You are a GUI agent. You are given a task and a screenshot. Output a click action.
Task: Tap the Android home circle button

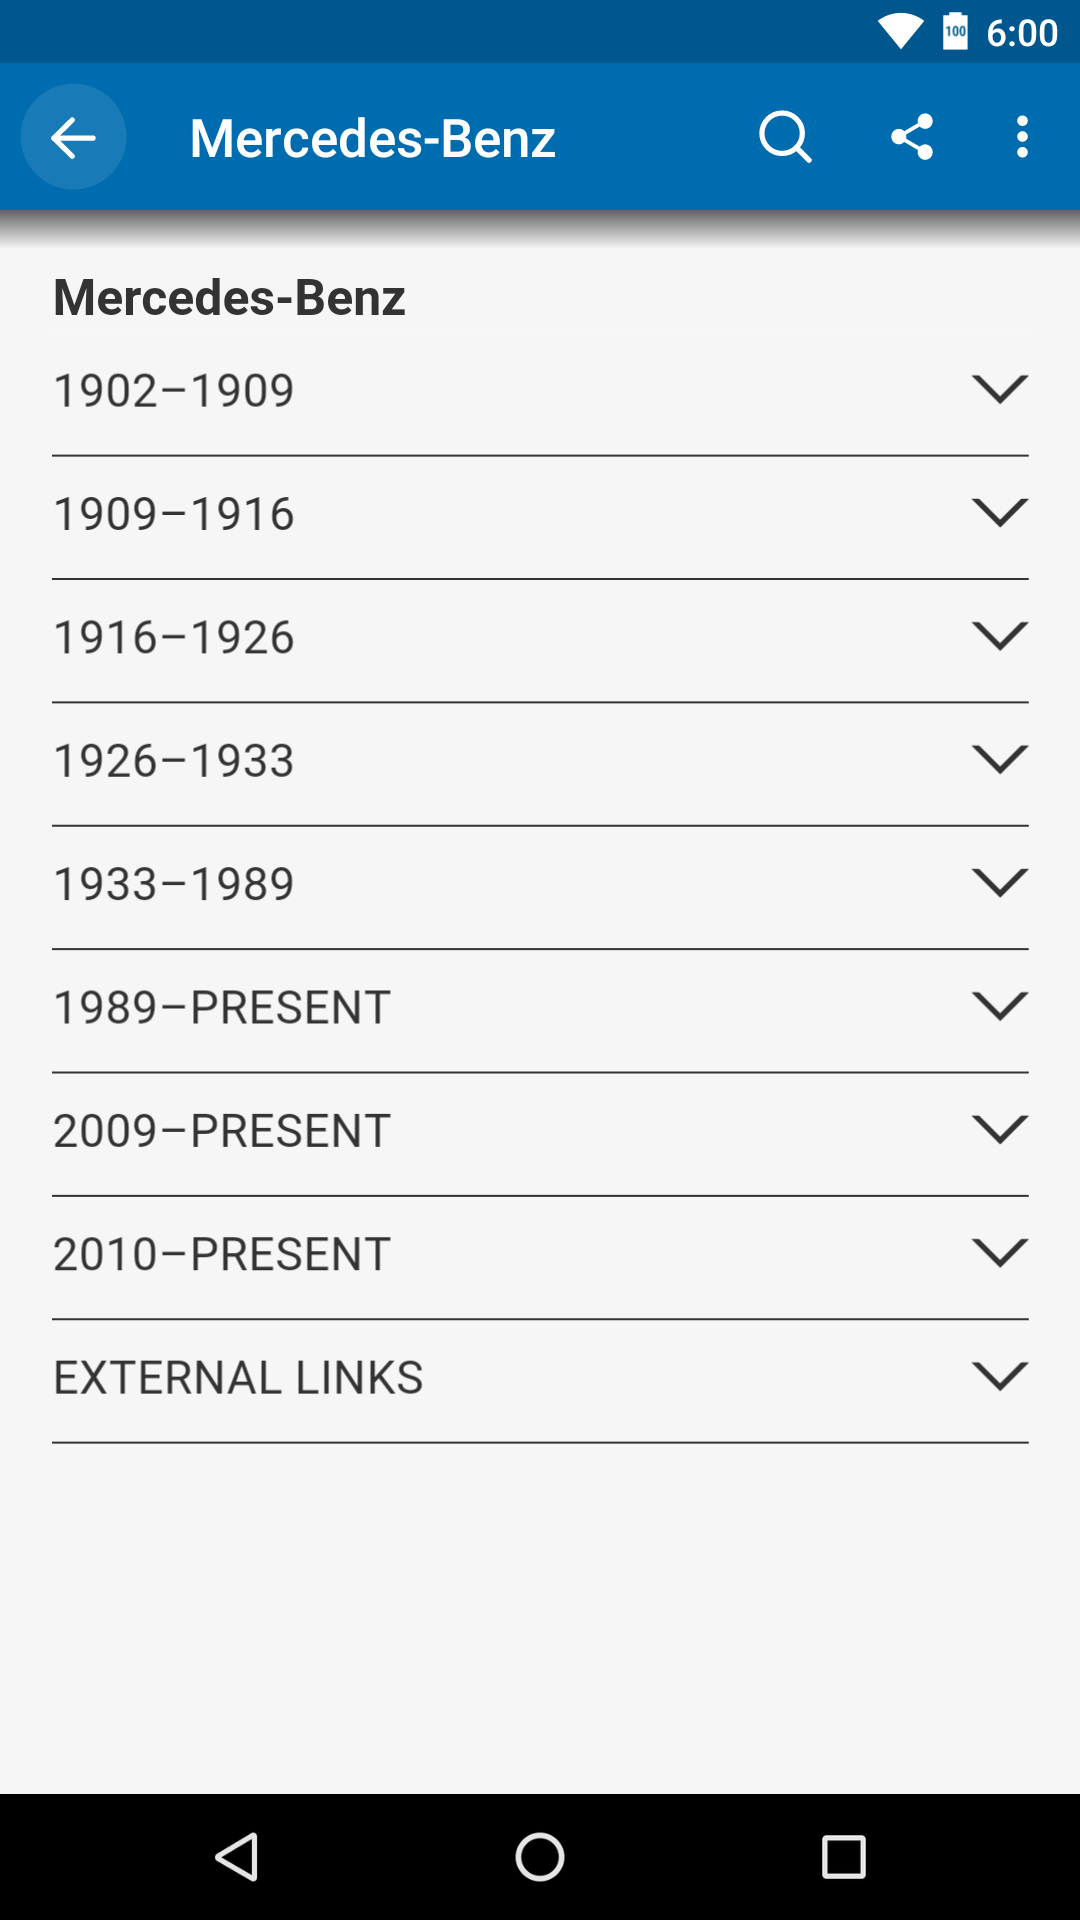540,1857
